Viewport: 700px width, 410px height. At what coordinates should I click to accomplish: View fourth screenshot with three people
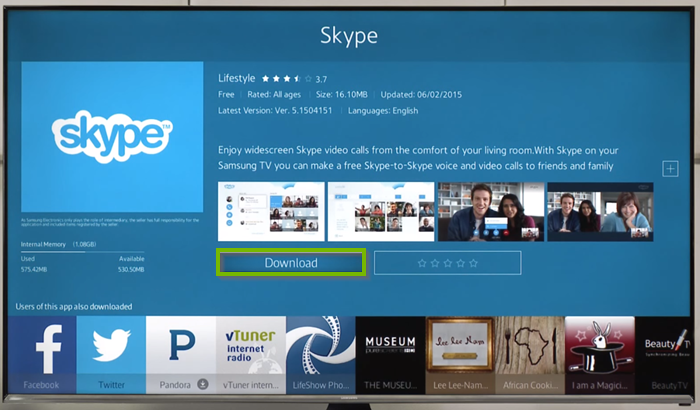tap(600, 212)
